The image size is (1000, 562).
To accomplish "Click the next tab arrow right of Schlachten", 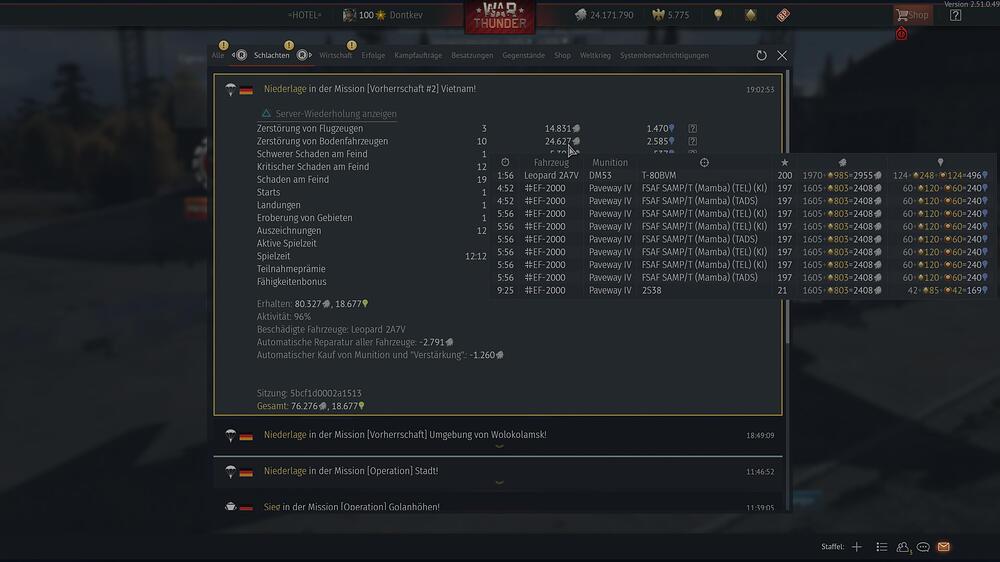I will 304,55.
